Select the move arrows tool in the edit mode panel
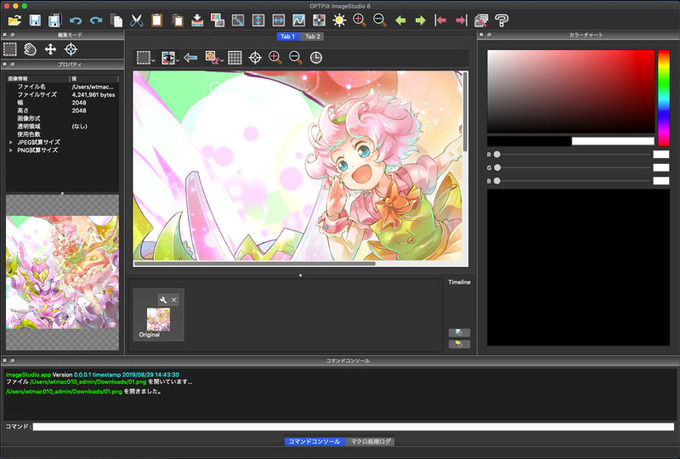The image size is (680, 459). point(50,49)
